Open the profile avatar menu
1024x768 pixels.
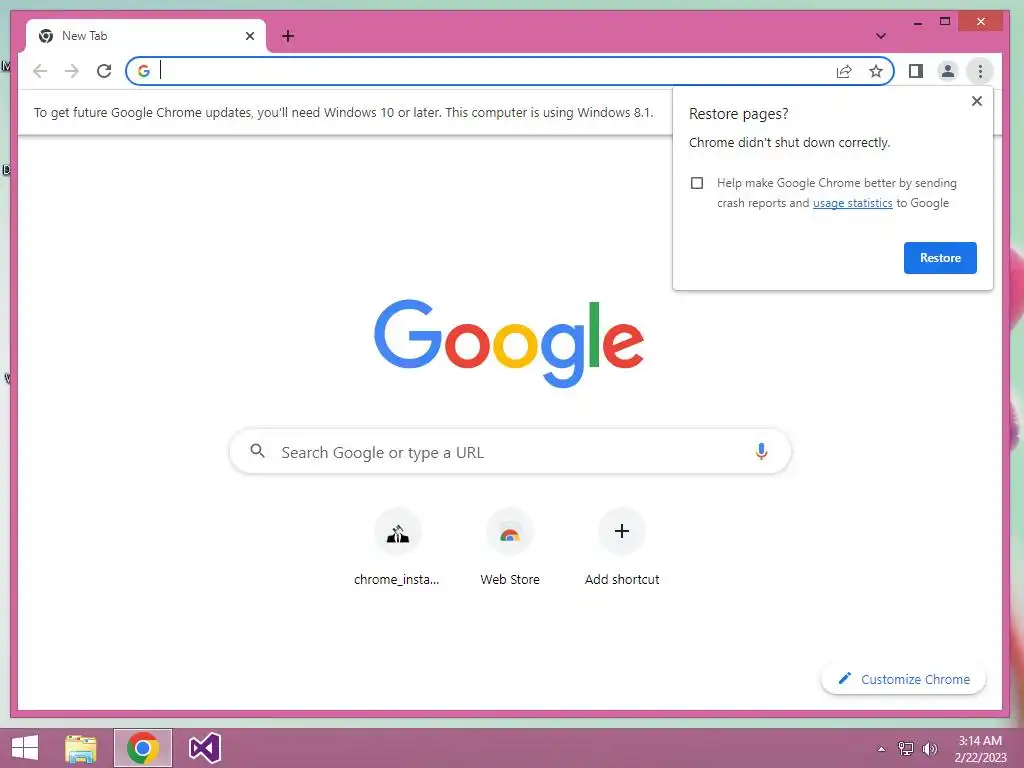948,71
